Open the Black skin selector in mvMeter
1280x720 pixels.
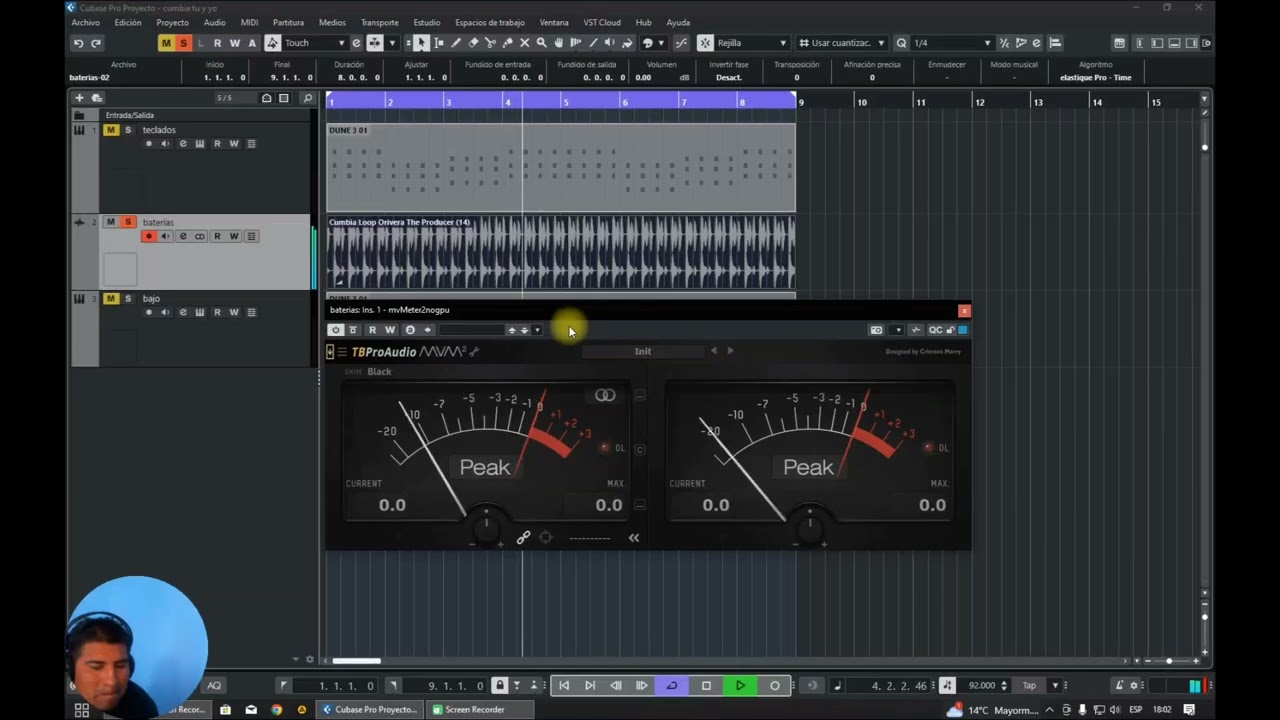[x=379, y=372]
